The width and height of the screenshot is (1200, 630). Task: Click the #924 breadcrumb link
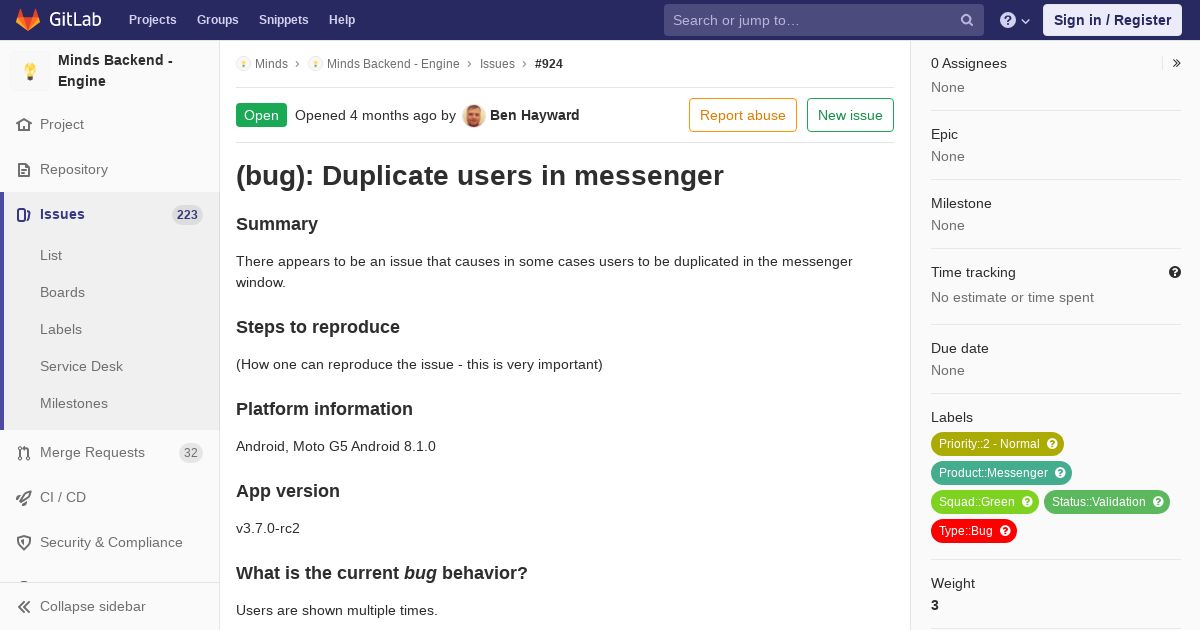point(549,64)
